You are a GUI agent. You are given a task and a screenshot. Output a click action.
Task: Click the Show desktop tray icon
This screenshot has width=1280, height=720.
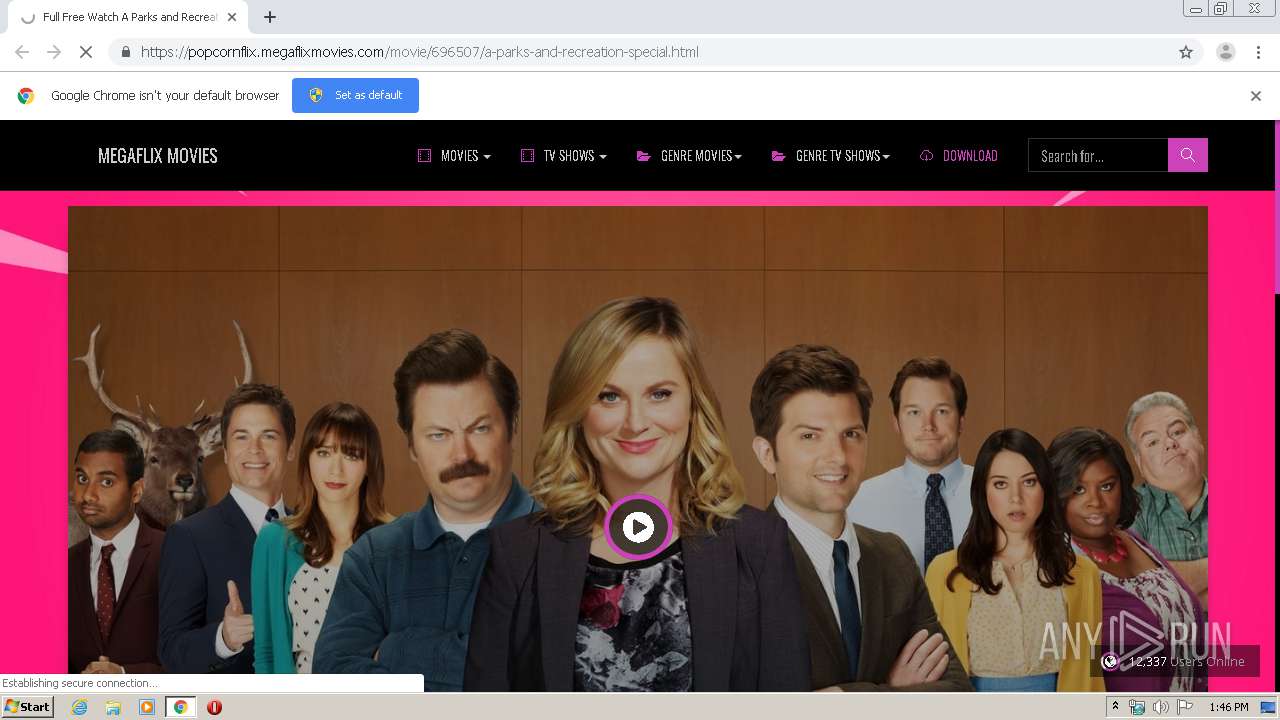pyautogui.click(x=1268, y=707)
